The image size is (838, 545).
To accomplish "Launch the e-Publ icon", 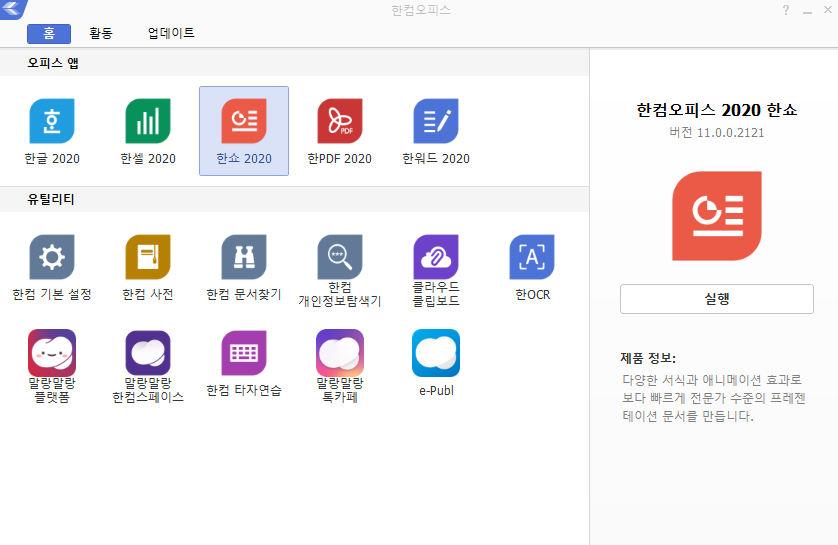I will (x=436, y=353).
